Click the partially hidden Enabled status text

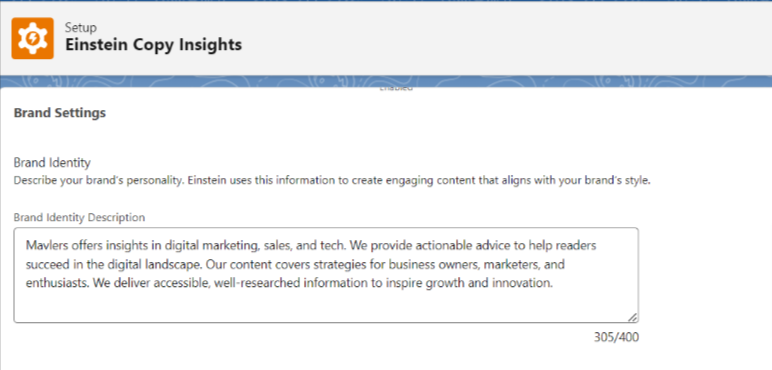tap(396, 90)
